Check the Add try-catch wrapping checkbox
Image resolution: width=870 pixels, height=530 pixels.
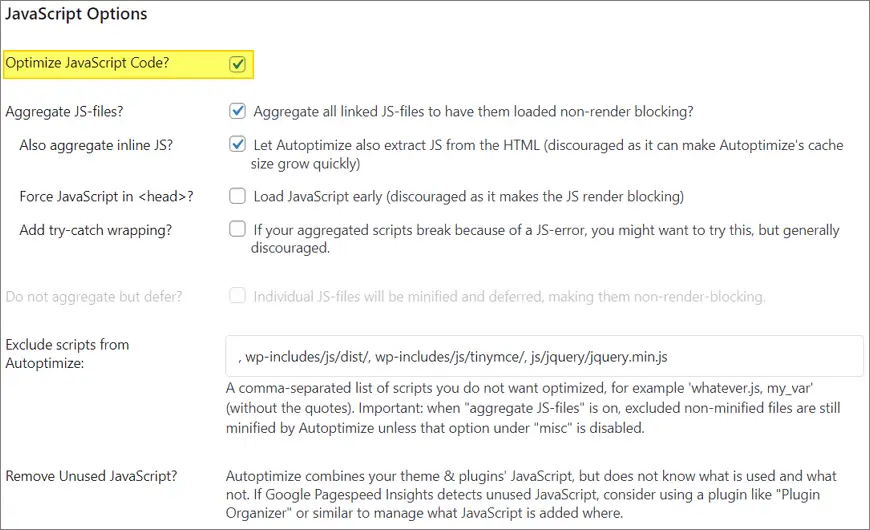point(237,229)
